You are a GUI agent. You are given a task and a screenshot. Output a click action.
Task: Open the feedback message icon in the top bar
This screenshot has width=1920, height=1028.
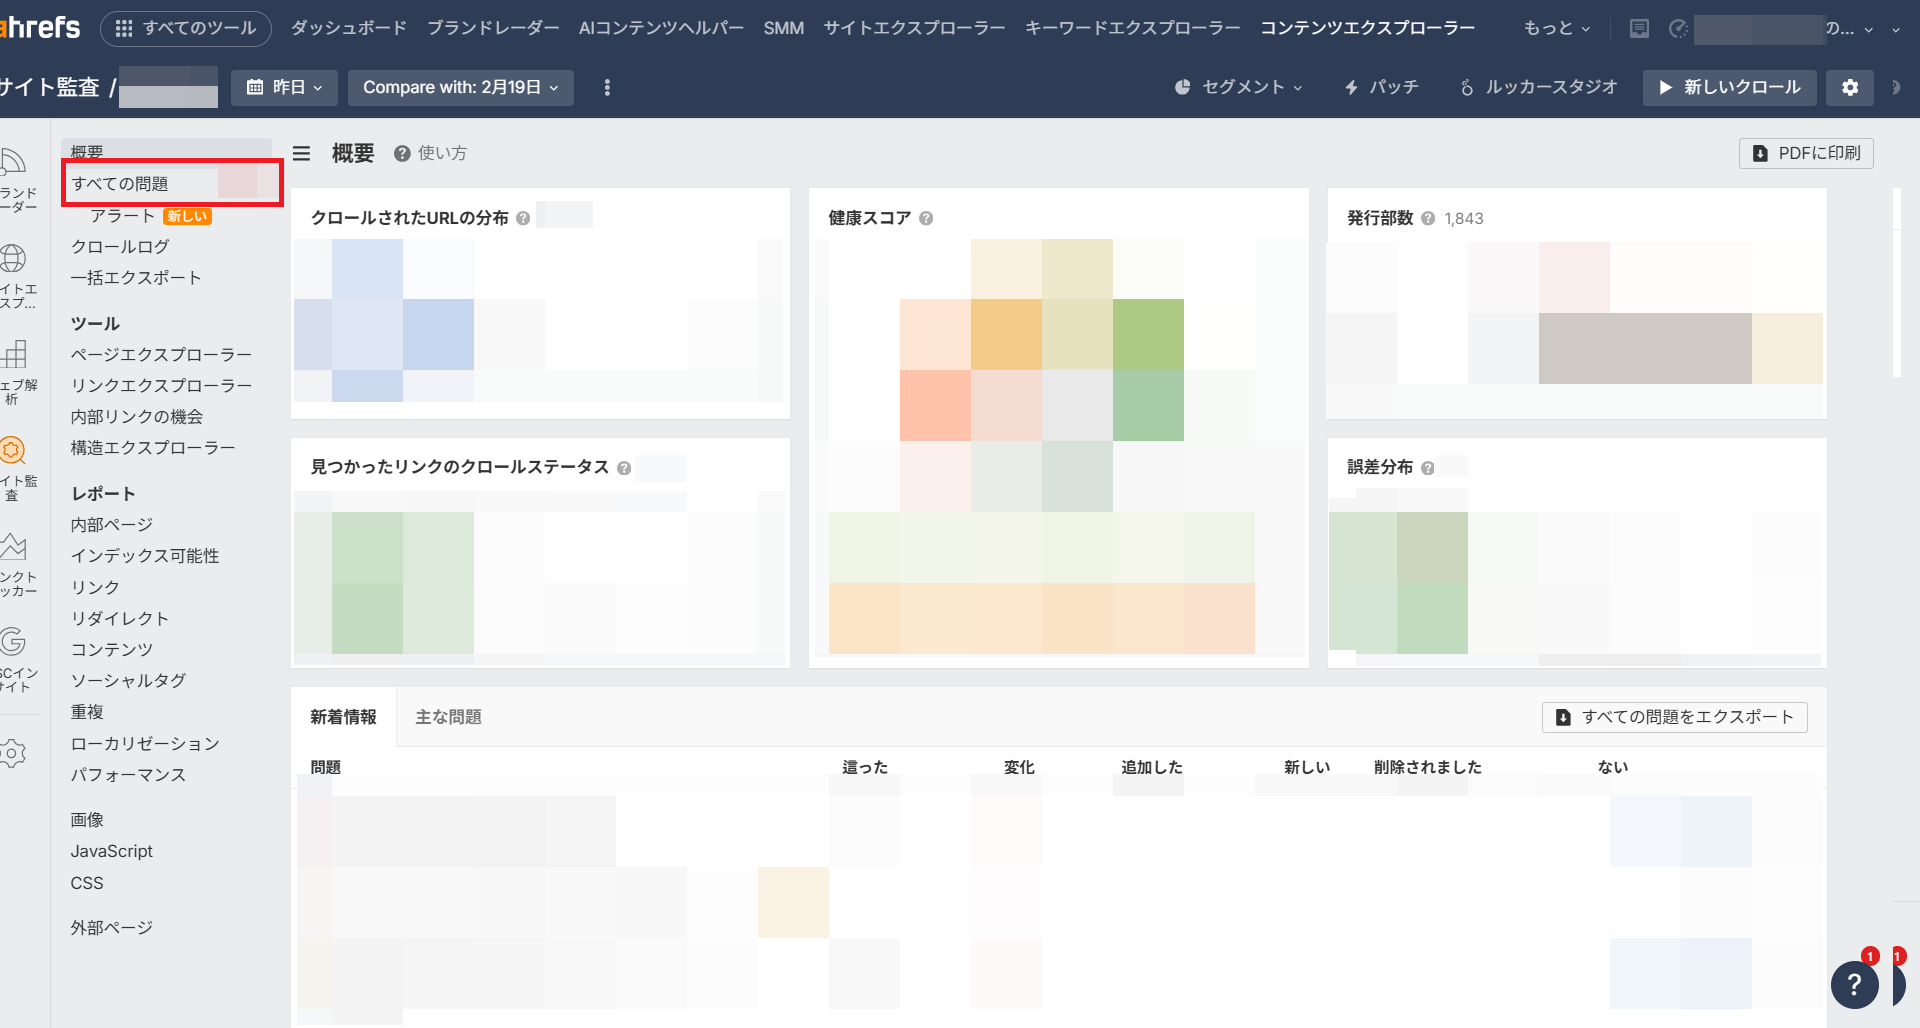[x=1638, y=28]
